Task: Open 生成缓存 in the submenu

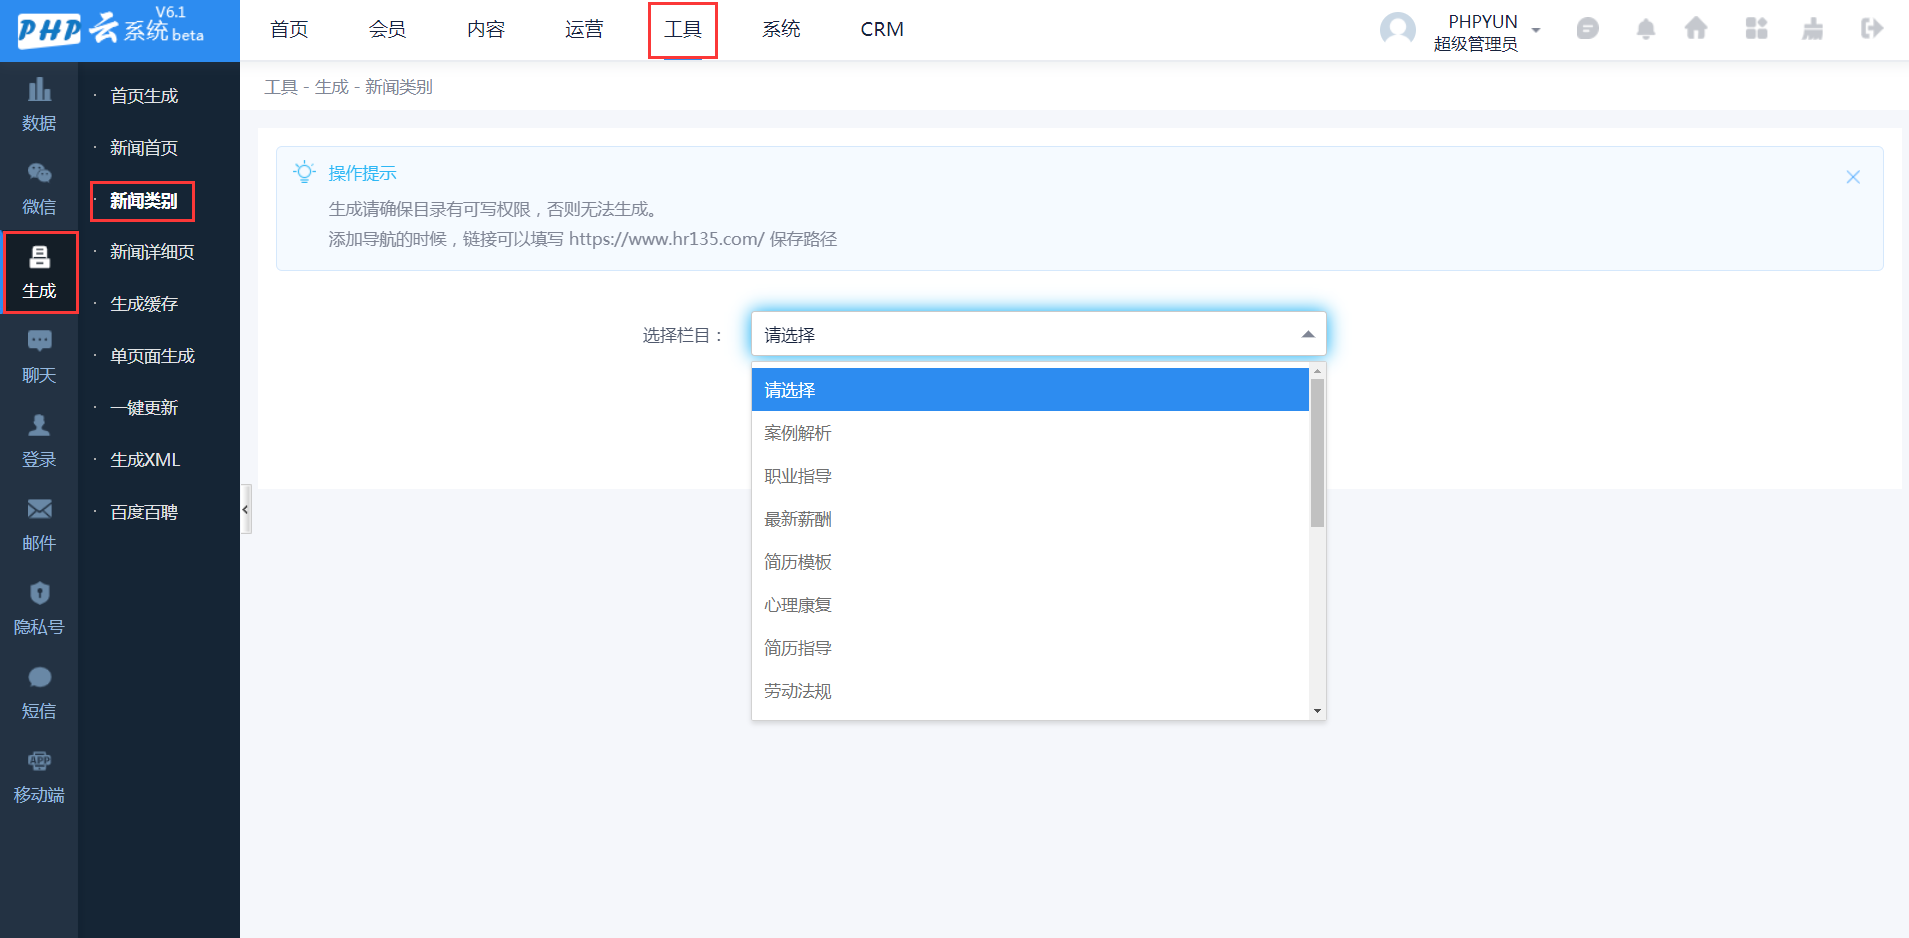Action: (144, 304)
